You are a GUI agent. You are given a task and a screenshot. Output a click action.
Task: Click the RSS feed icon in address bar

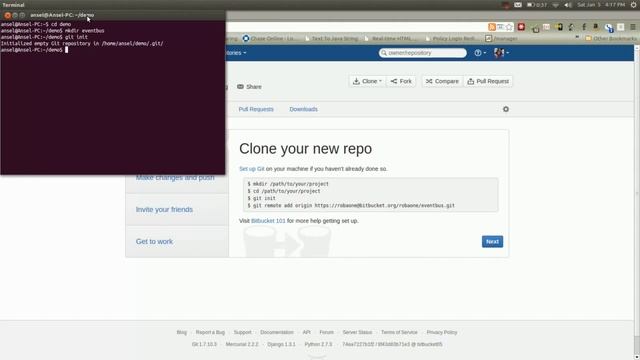point(492,27)
